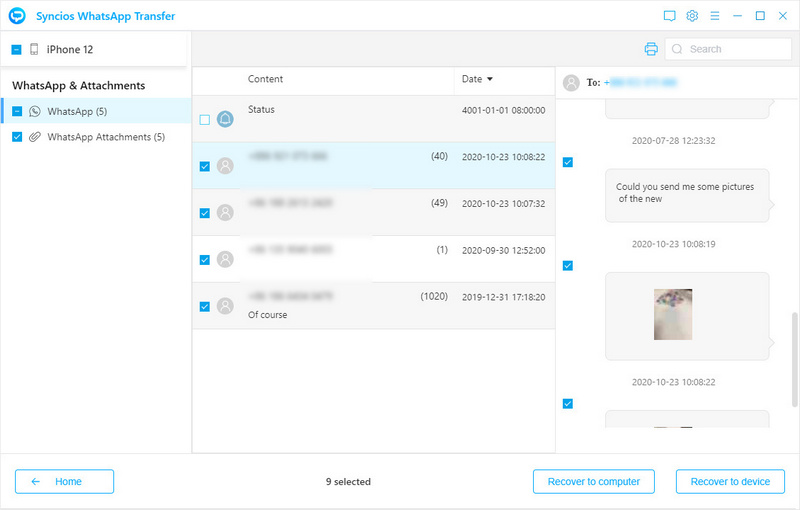Uncheck the chat dated 2020-09-30 12:52:00

pos(205,260)
